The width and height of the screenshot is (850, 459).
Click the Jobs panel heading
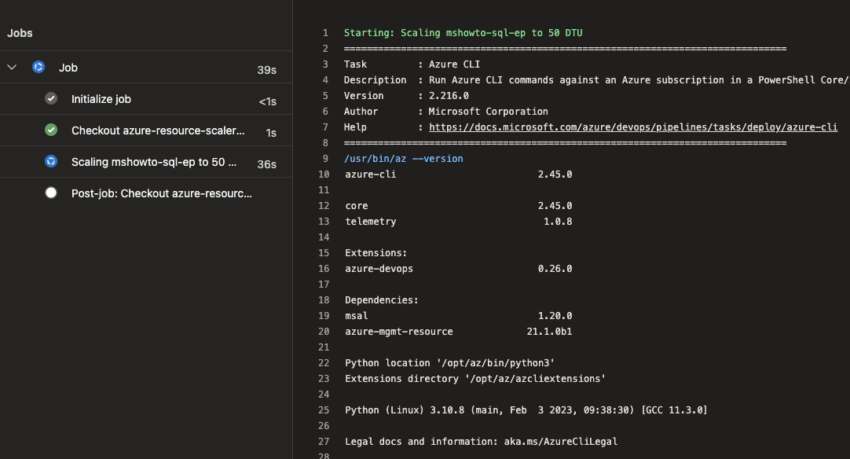click(x=20, y=33)
